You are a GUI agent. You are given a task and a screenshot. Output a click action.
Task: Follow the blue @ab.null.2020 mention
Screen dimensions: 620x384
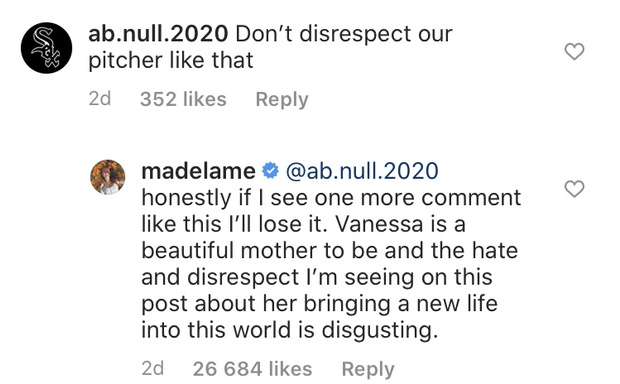[362, 171]
